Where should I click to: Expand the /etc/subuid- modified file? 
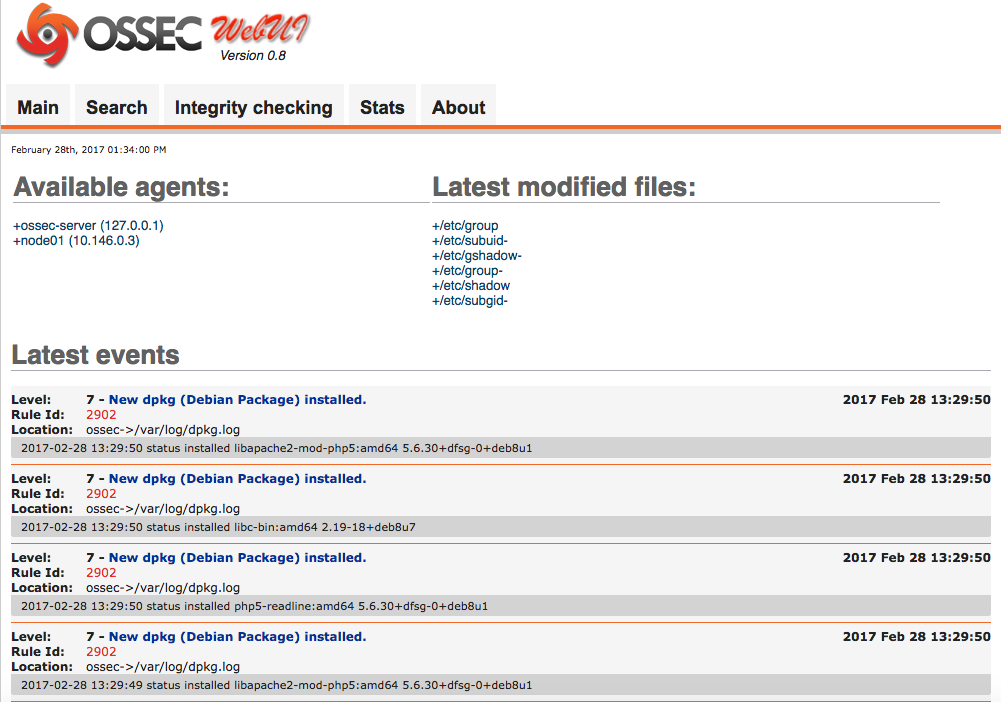pyautogui.click(x=470, y=241)
